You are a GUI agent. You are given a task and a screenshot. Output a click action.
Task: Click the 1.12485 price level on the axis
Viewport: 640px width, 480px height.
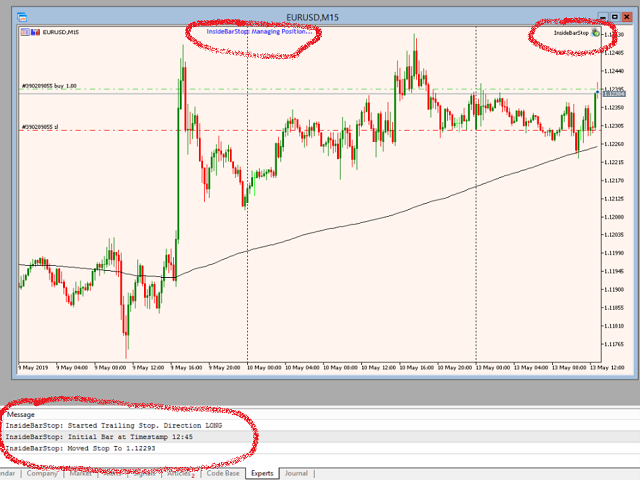tap(613, 53)
